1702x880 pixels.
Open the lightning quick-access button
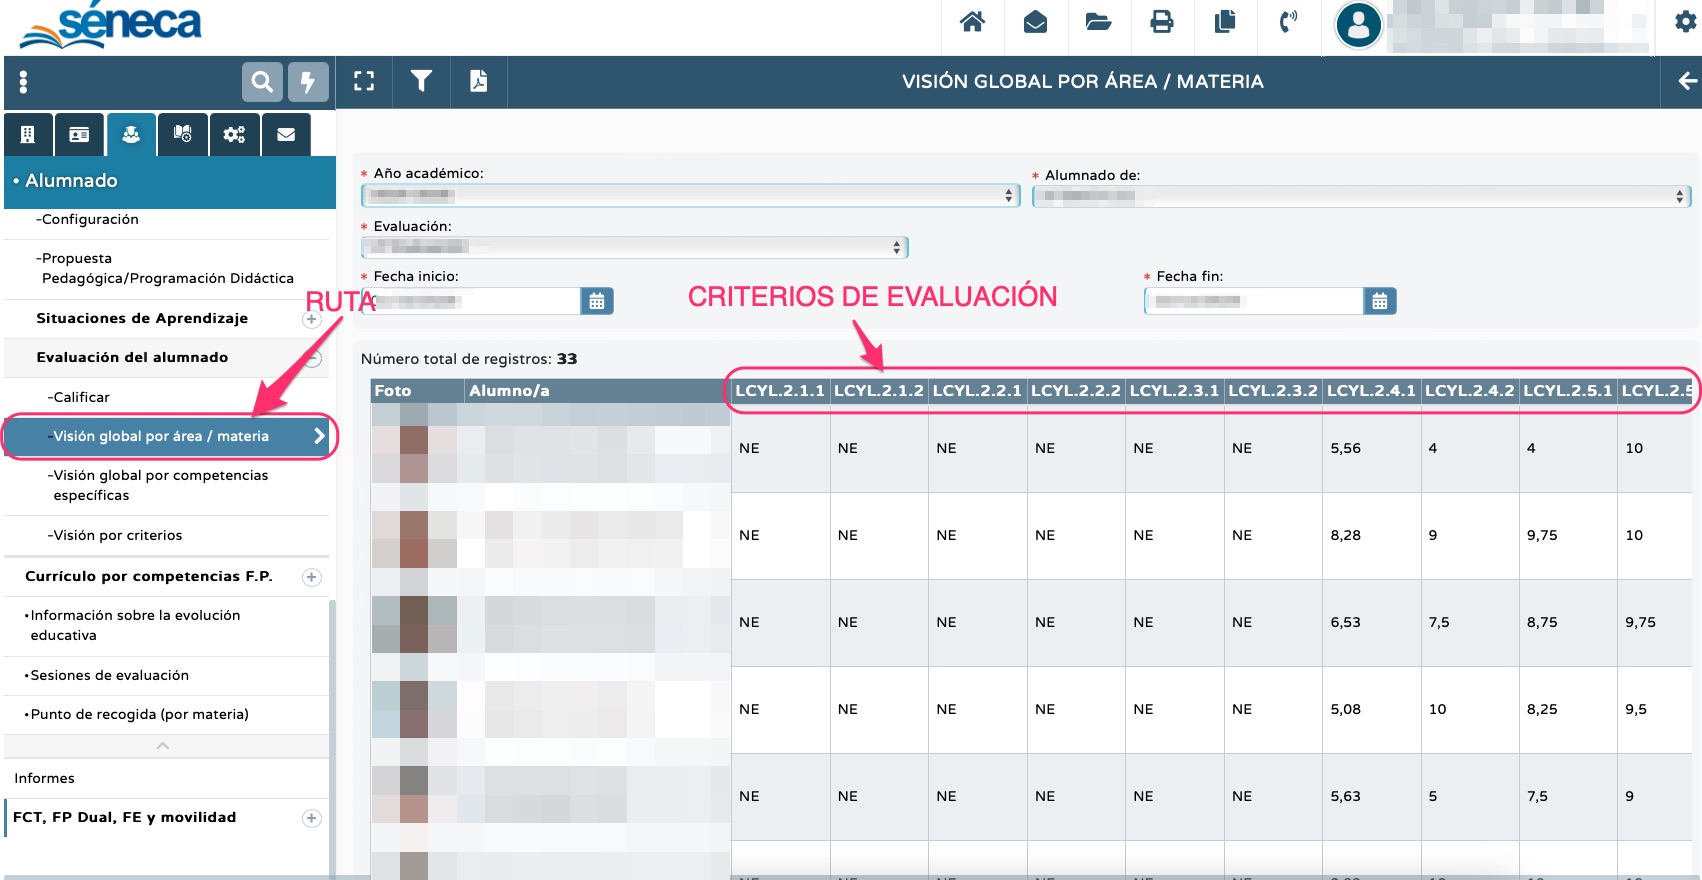coord(308,82)
